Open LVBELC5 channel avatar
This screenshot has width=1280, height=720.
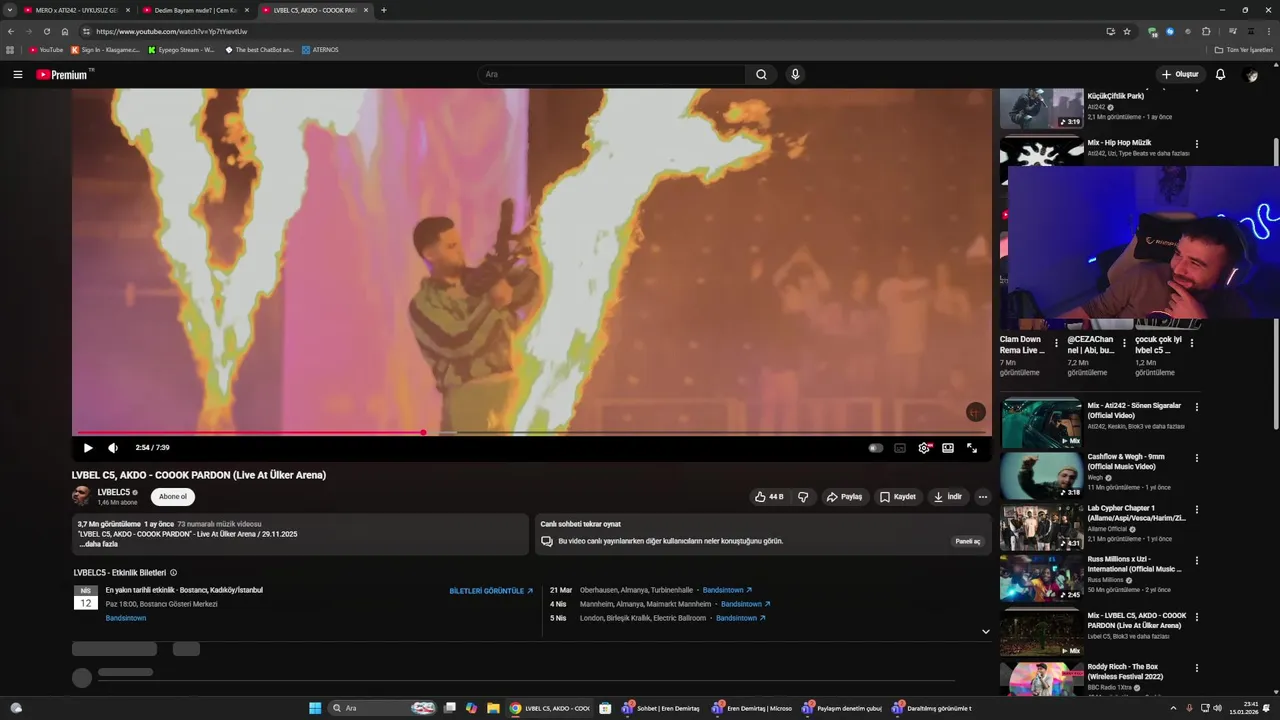point(81,496)
